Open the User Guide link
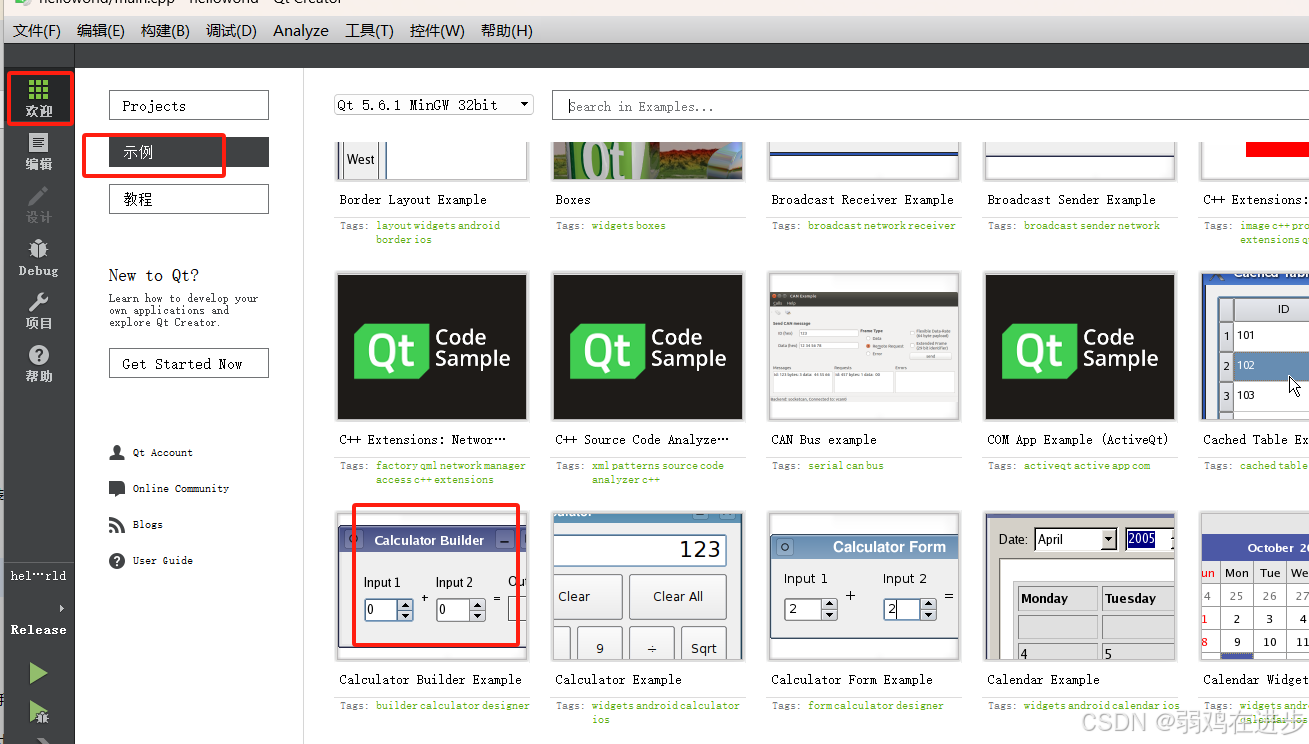Image resolution: width=1309 pixels, height=744 pixels. (163, 561)
